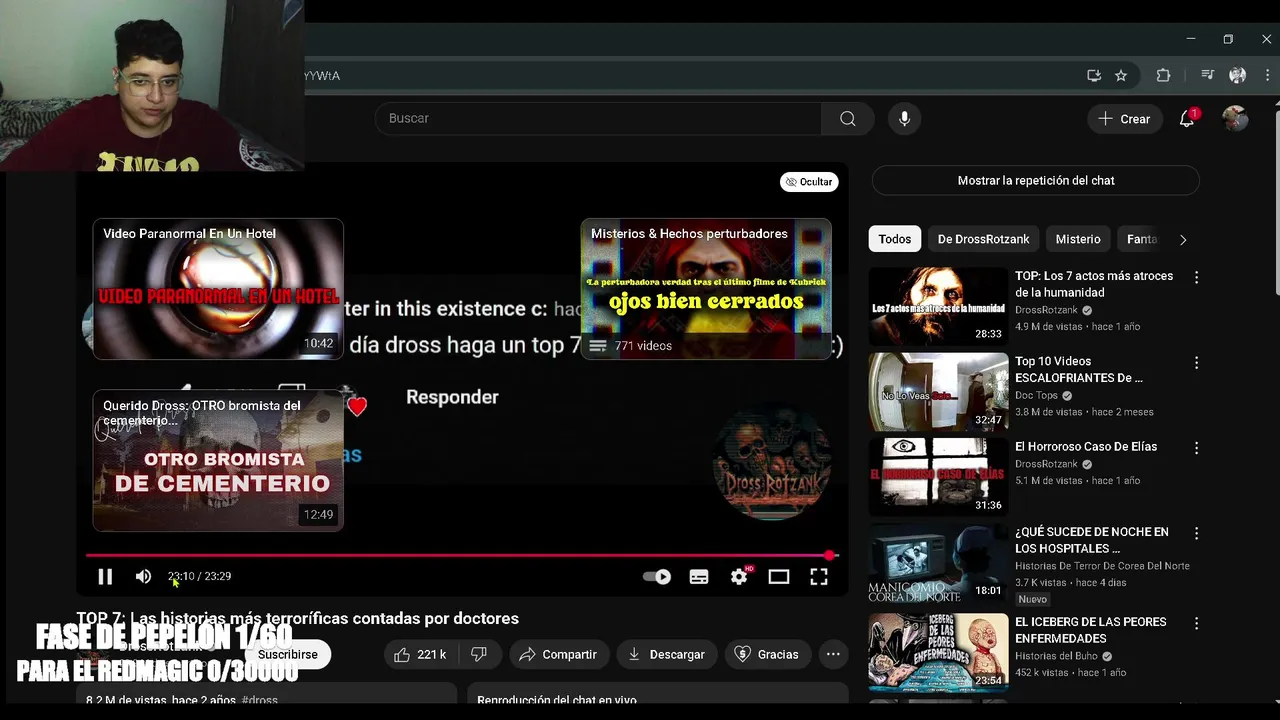
Task: Click the #dross hashtag
Action: pyautogui.click(x=259, y=700)
